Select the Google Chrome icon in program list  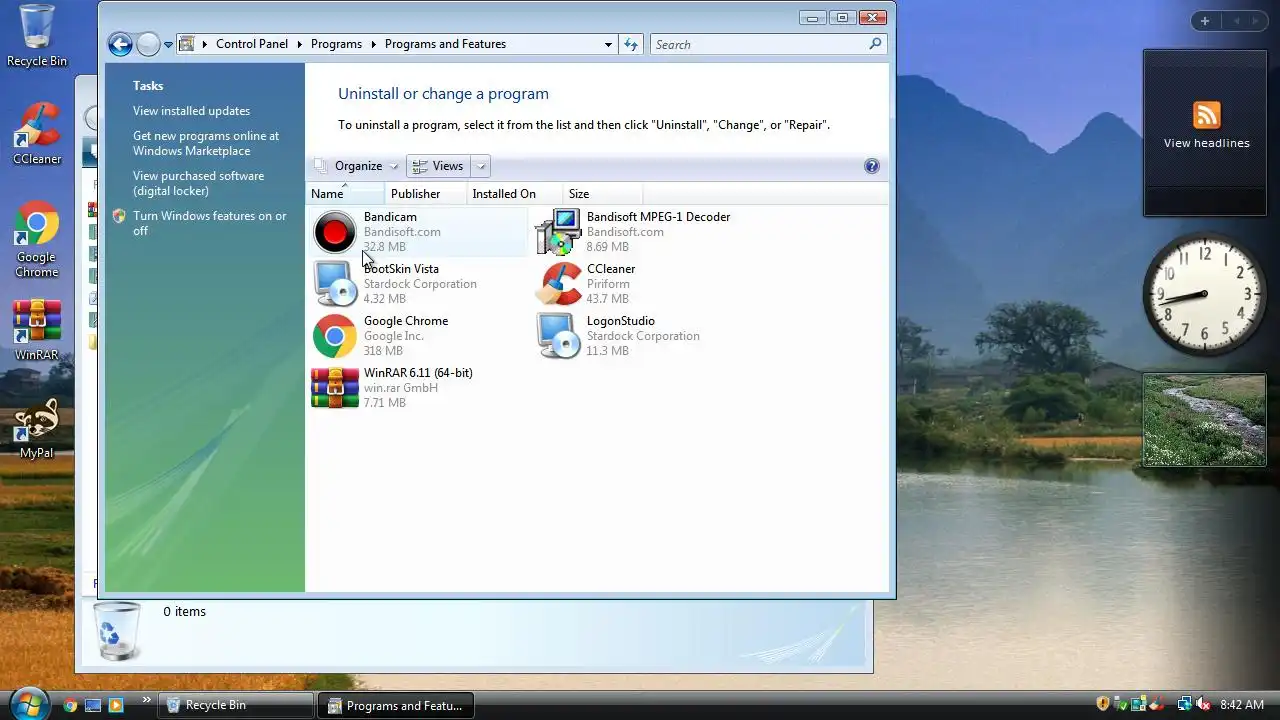[334, 336]
